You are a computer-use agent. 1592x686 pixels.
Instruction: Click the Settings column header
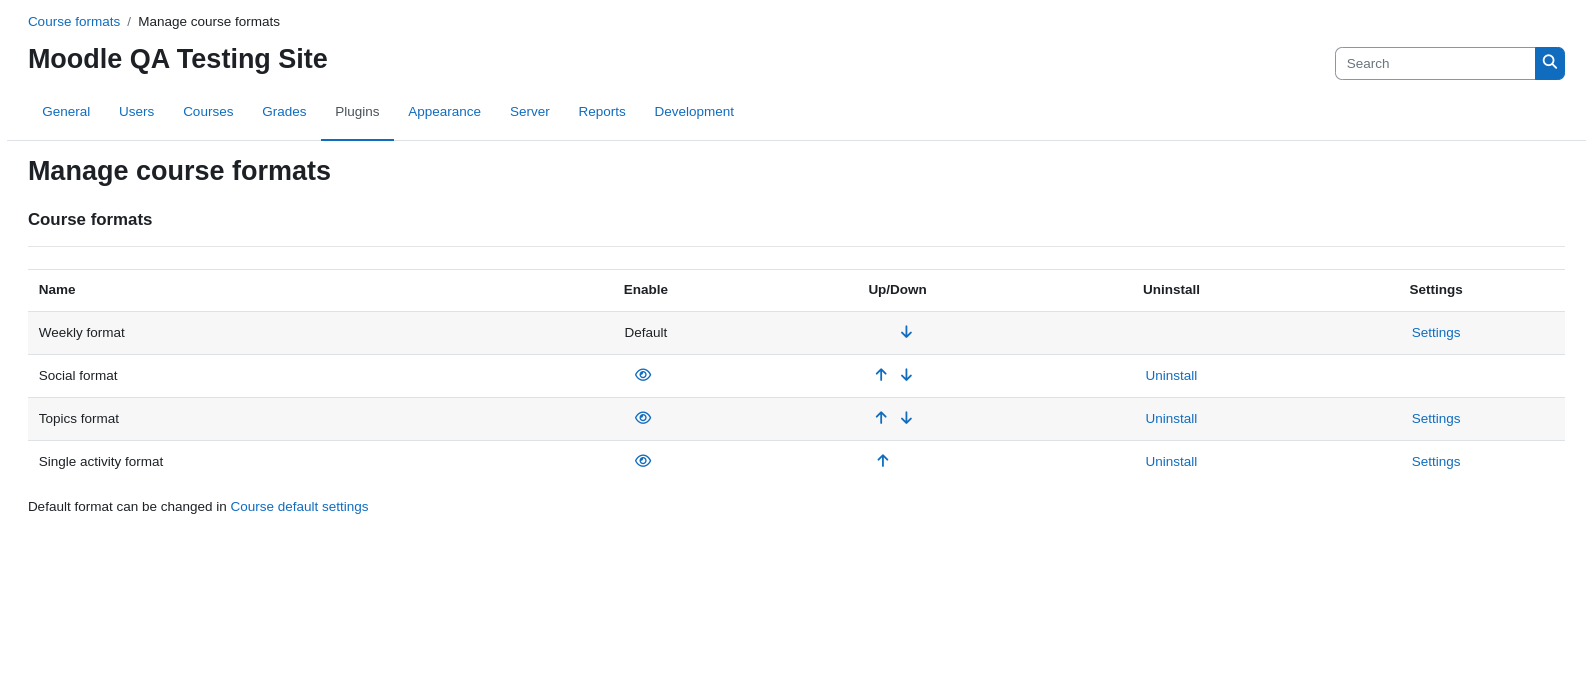pyautogui.click(x=1436, y=290)
